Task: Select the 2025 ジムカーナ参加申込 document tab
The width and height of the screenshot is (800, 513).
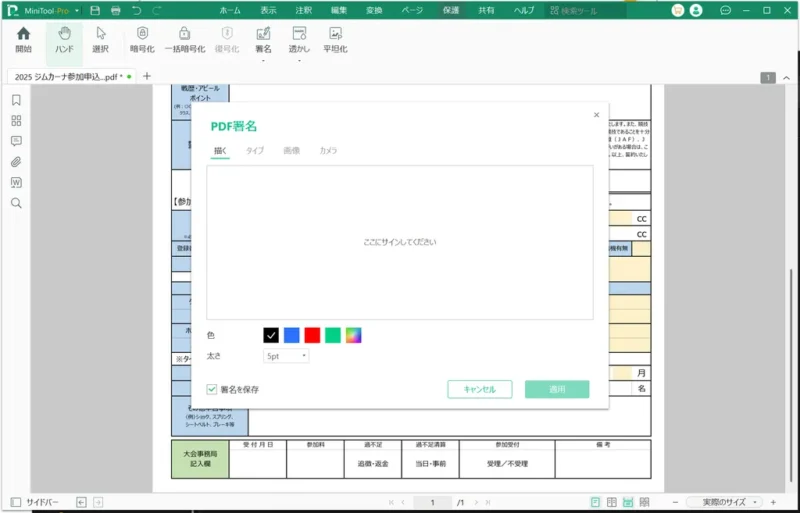Action: pyautogui.click(x=72, y=77)
